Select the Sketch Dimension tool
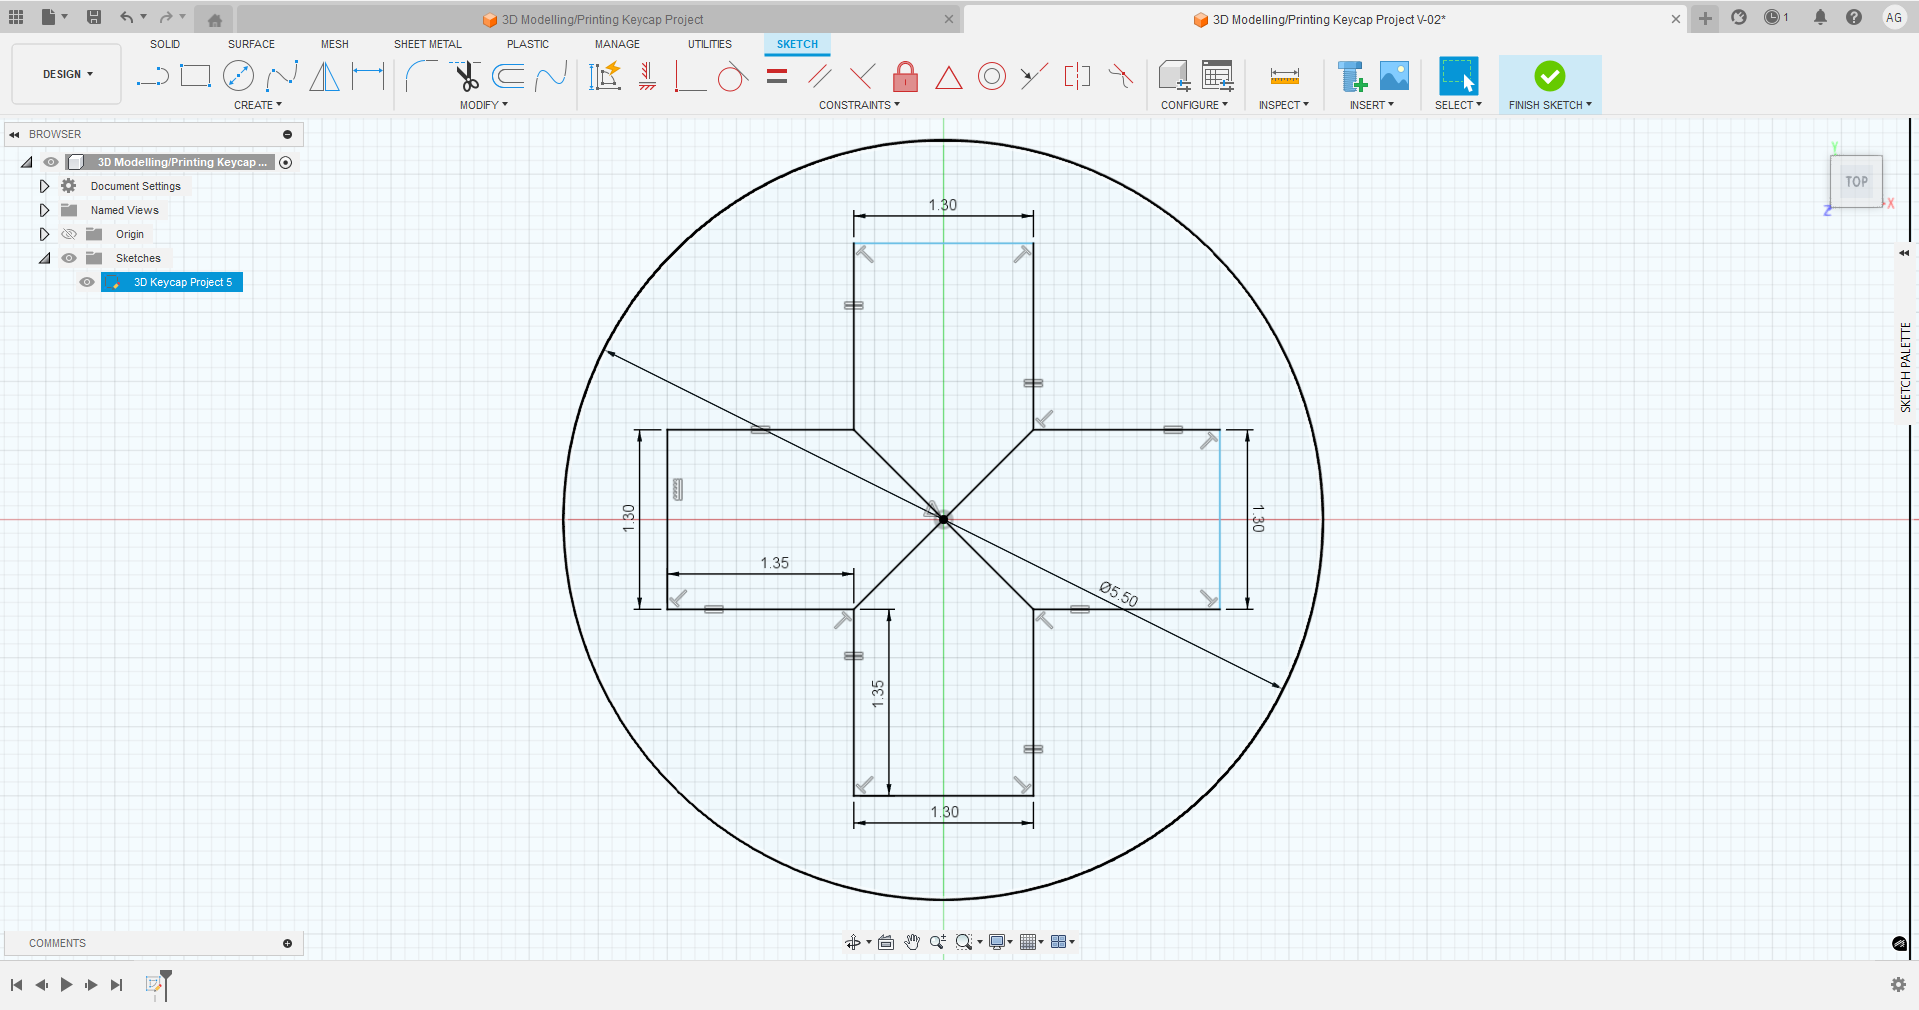This screenshot has height=1010, width=1919. [x=368, y=76]
